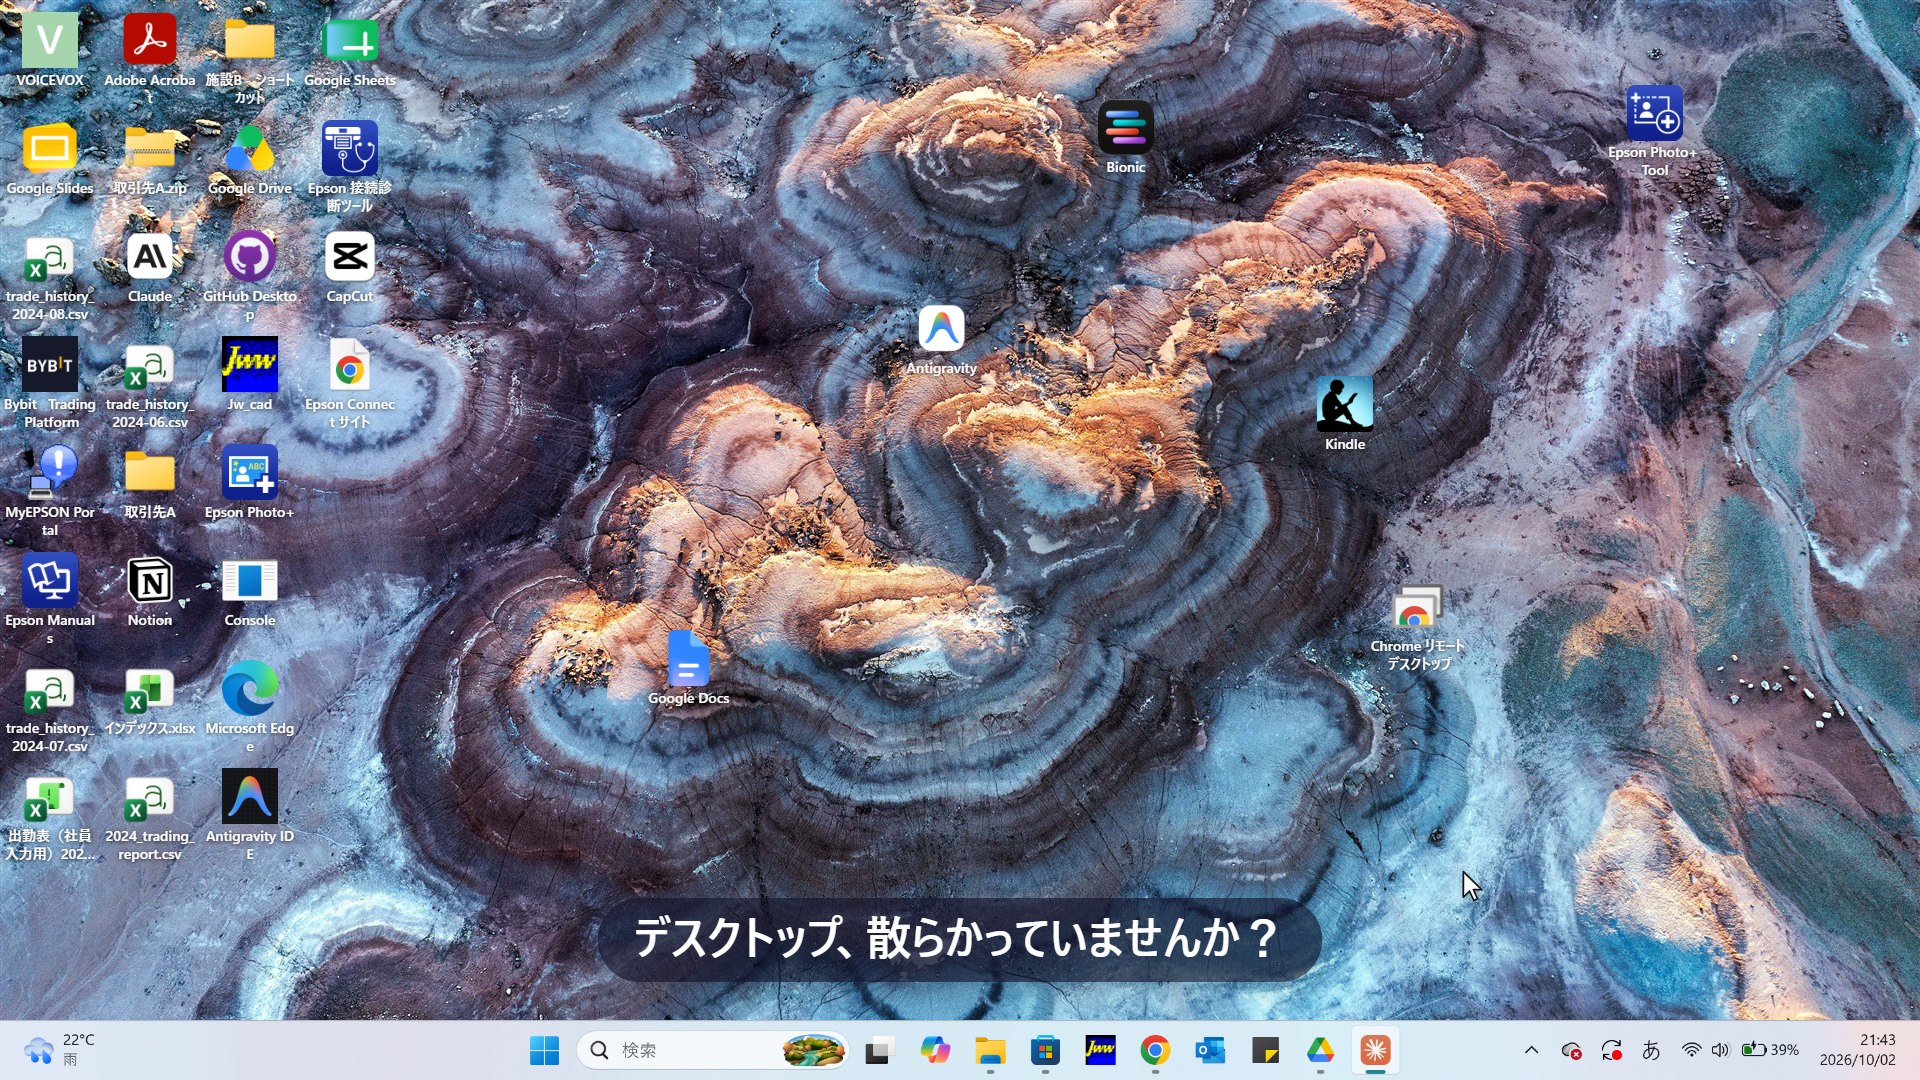Viewport: 1920px width, 1080px height.
Task: Open the VOICEVOX desktop shortcut
Action: (x=50, y=50)
